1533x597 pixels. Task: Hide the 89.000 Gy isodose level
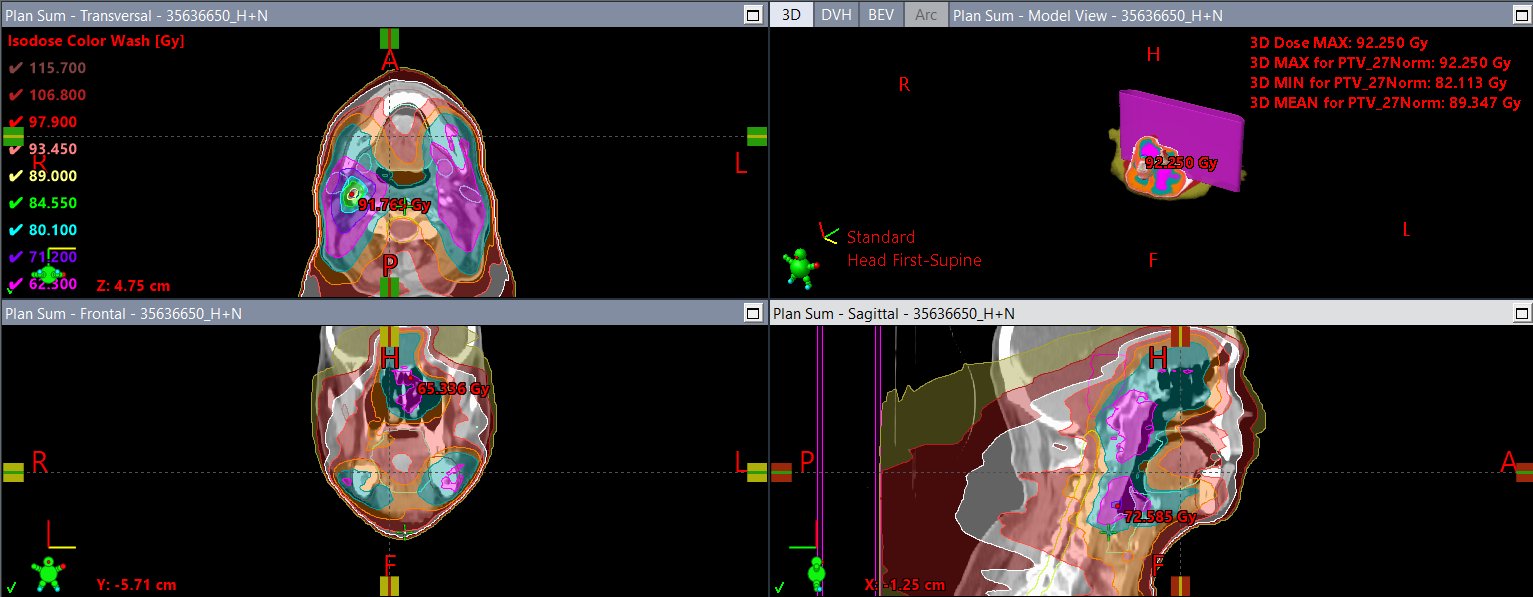coord(16,176)
